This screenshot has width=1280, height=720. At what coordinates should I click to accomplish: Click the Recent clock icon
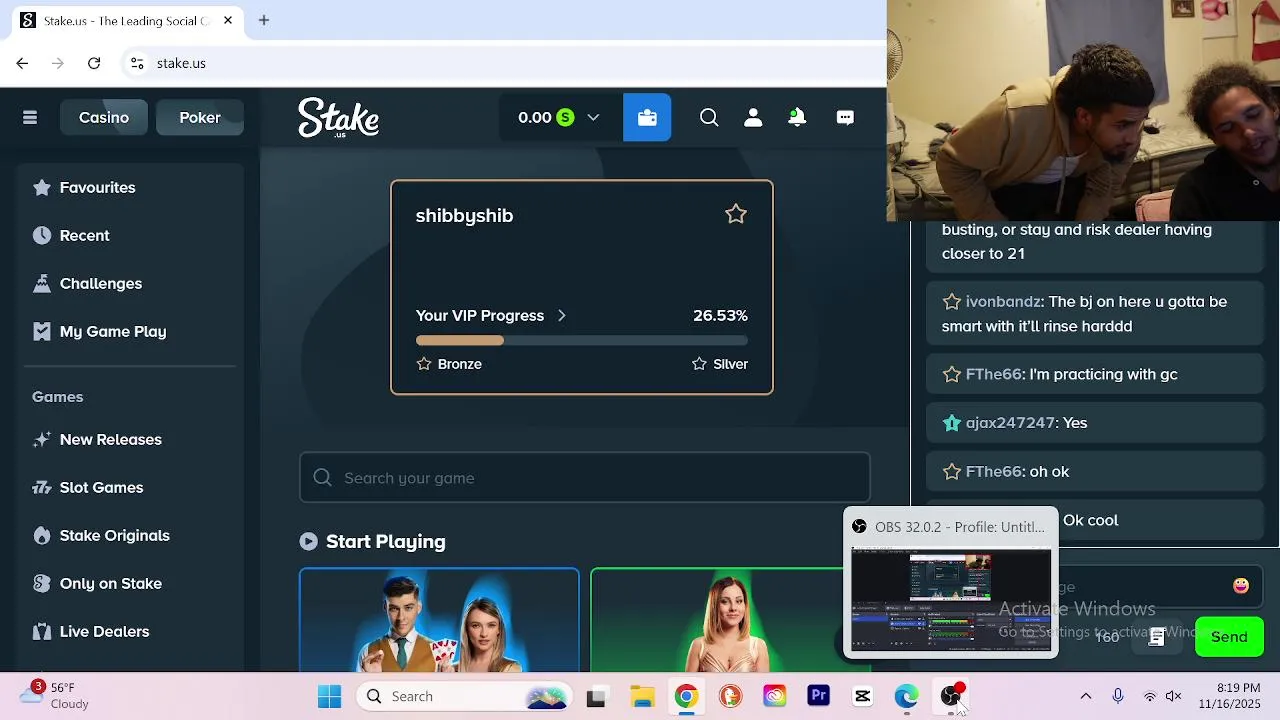point(42,236)
